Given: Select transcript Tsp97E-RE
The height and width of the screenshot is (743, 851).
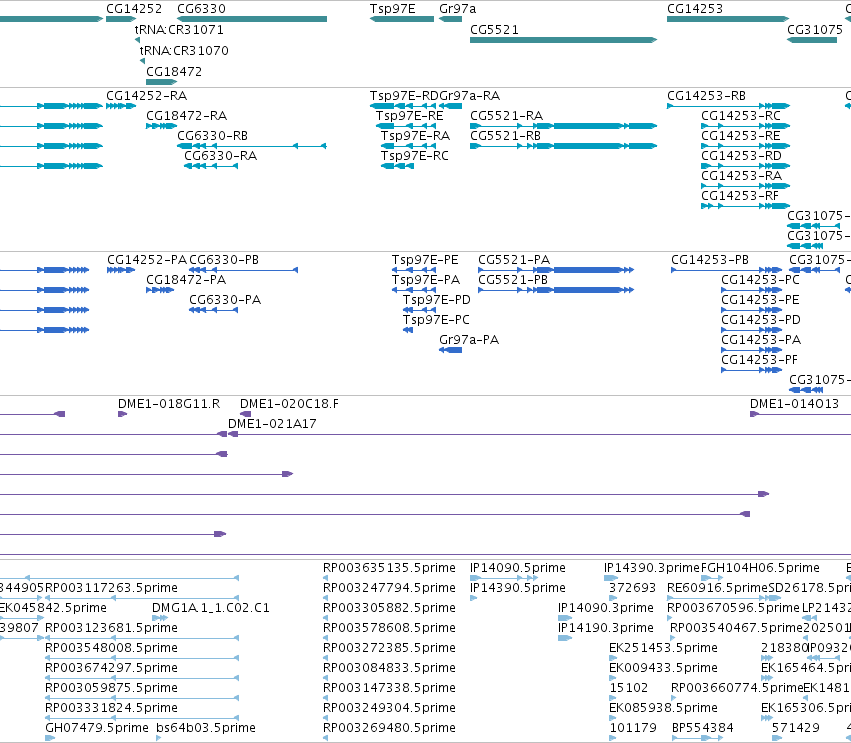Looking at the screenshot, I should pyautogui.click(x=410, y=116).
